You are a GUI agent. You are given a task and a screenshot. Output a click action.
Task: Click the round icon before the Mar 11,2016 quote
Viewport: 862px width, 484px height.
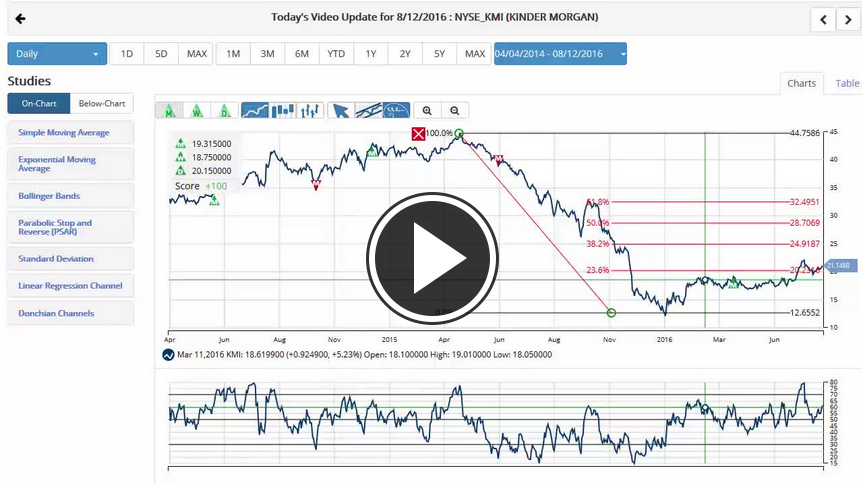pos(168,355)
